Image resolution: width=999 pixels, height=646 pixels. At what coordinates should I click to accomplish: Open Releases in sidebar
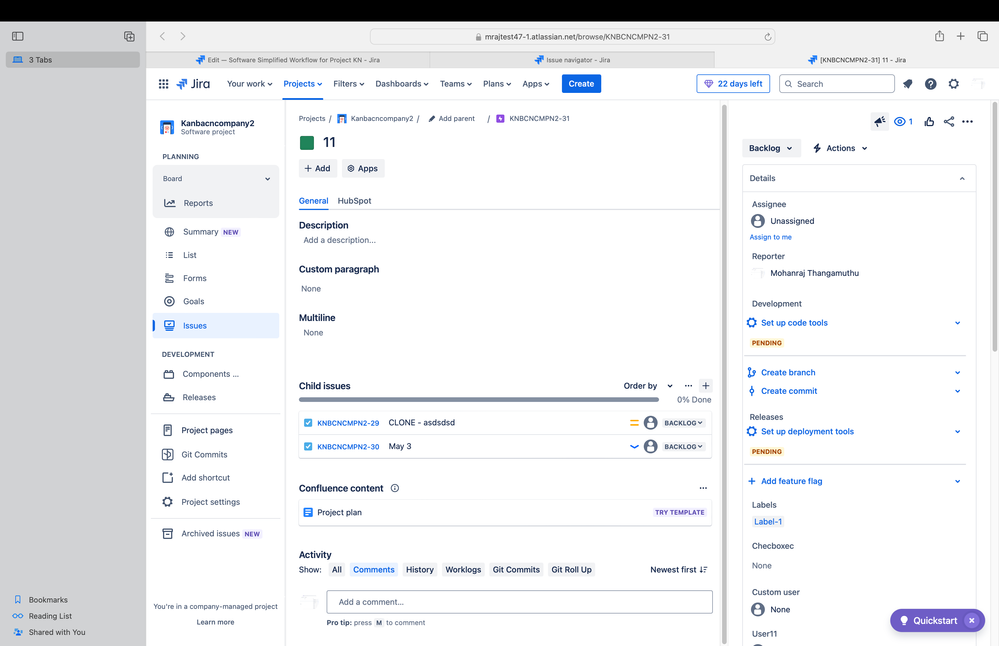tap(199, 397)
